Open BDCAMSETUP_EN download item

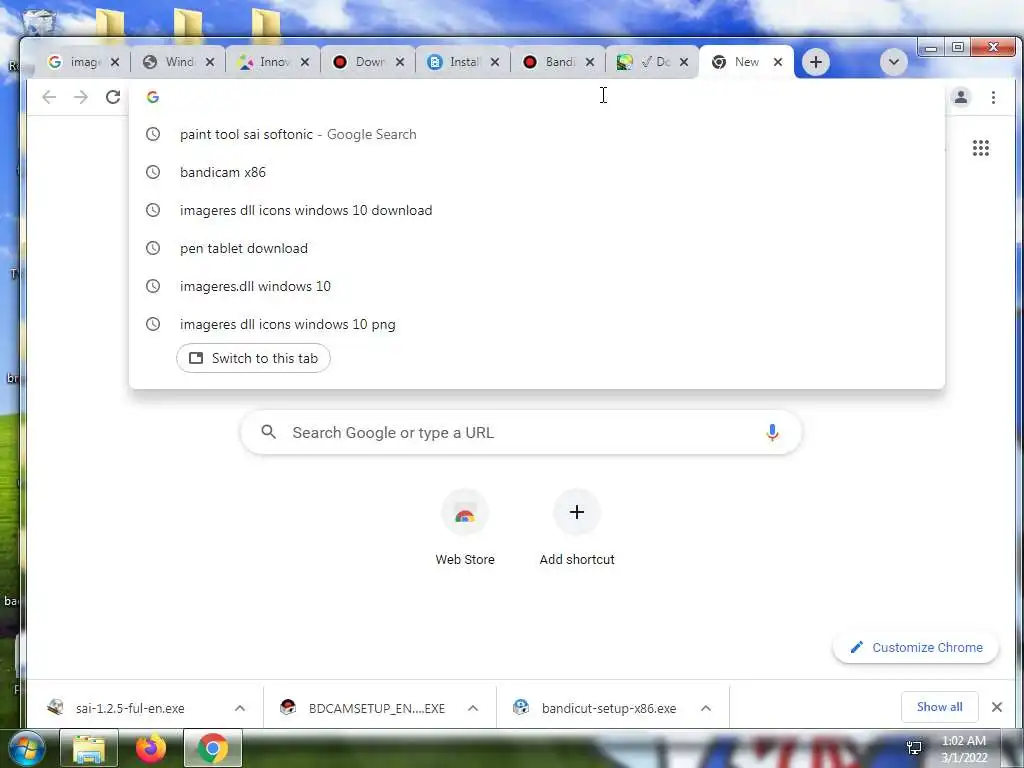click(x=377, y=708)
